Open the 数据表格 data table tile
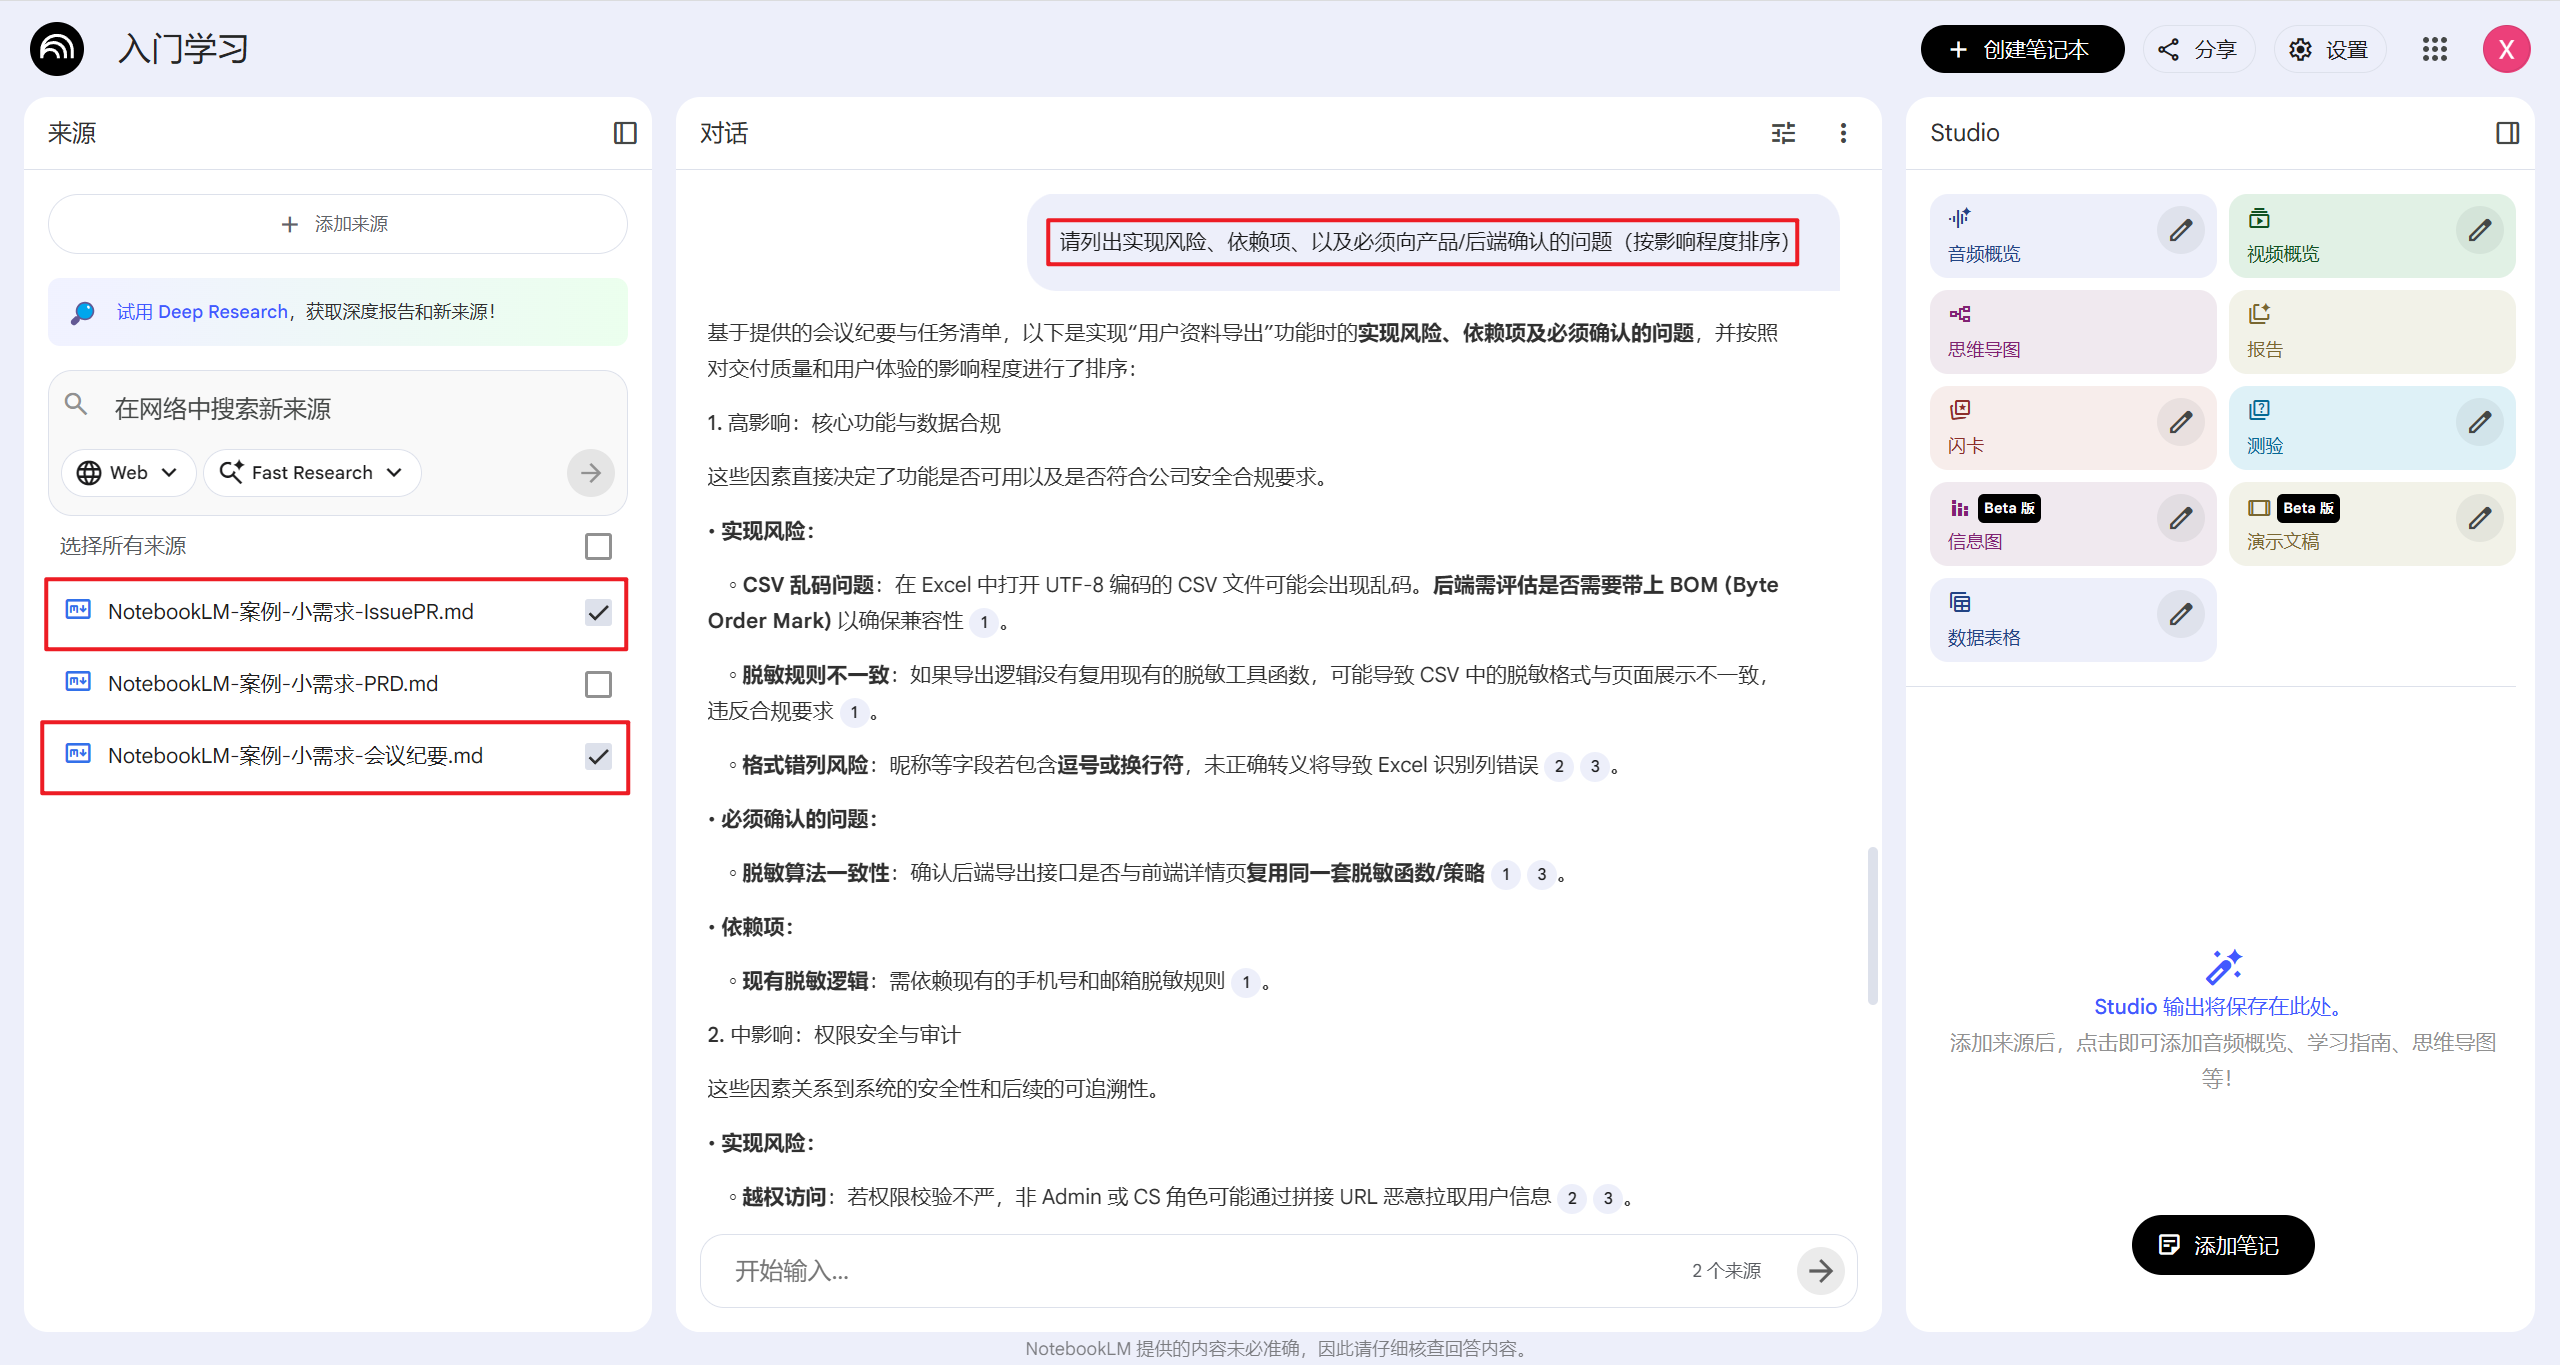This screenshot has height=1365, width=2560. tap(2040, 619)
